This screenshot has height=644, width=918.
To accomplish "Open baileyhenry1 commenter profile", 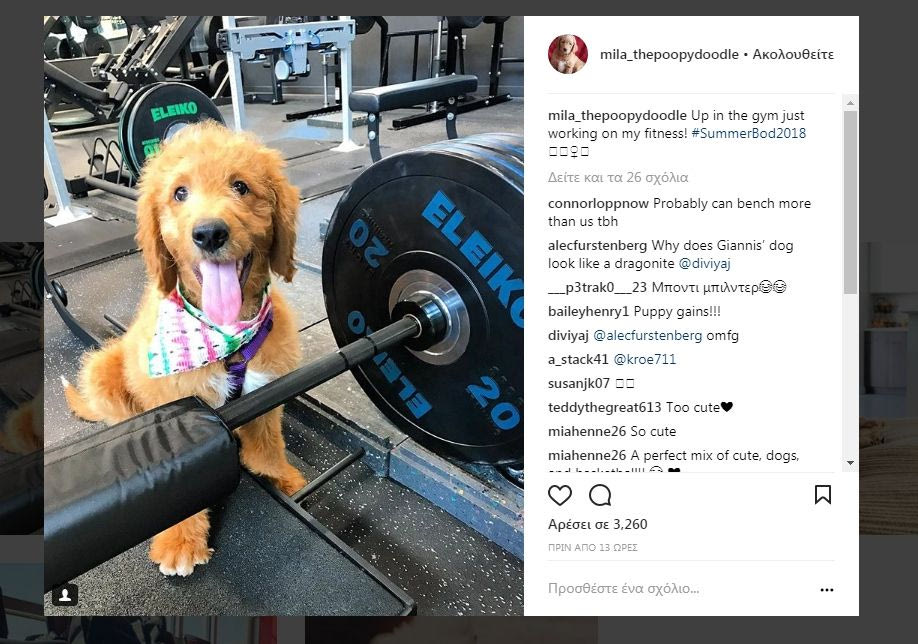I will click(588, 311).
